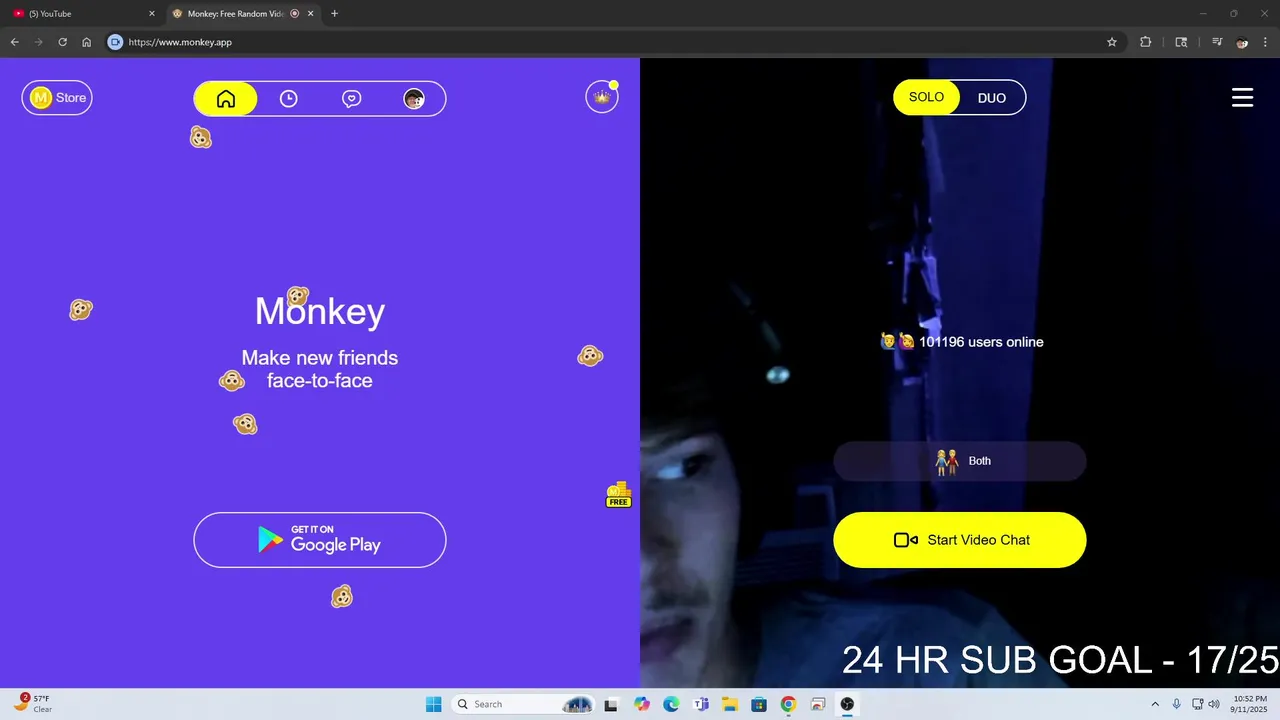
Task: Open Google Chrome from the taskbar
Action: click(788, 704)
